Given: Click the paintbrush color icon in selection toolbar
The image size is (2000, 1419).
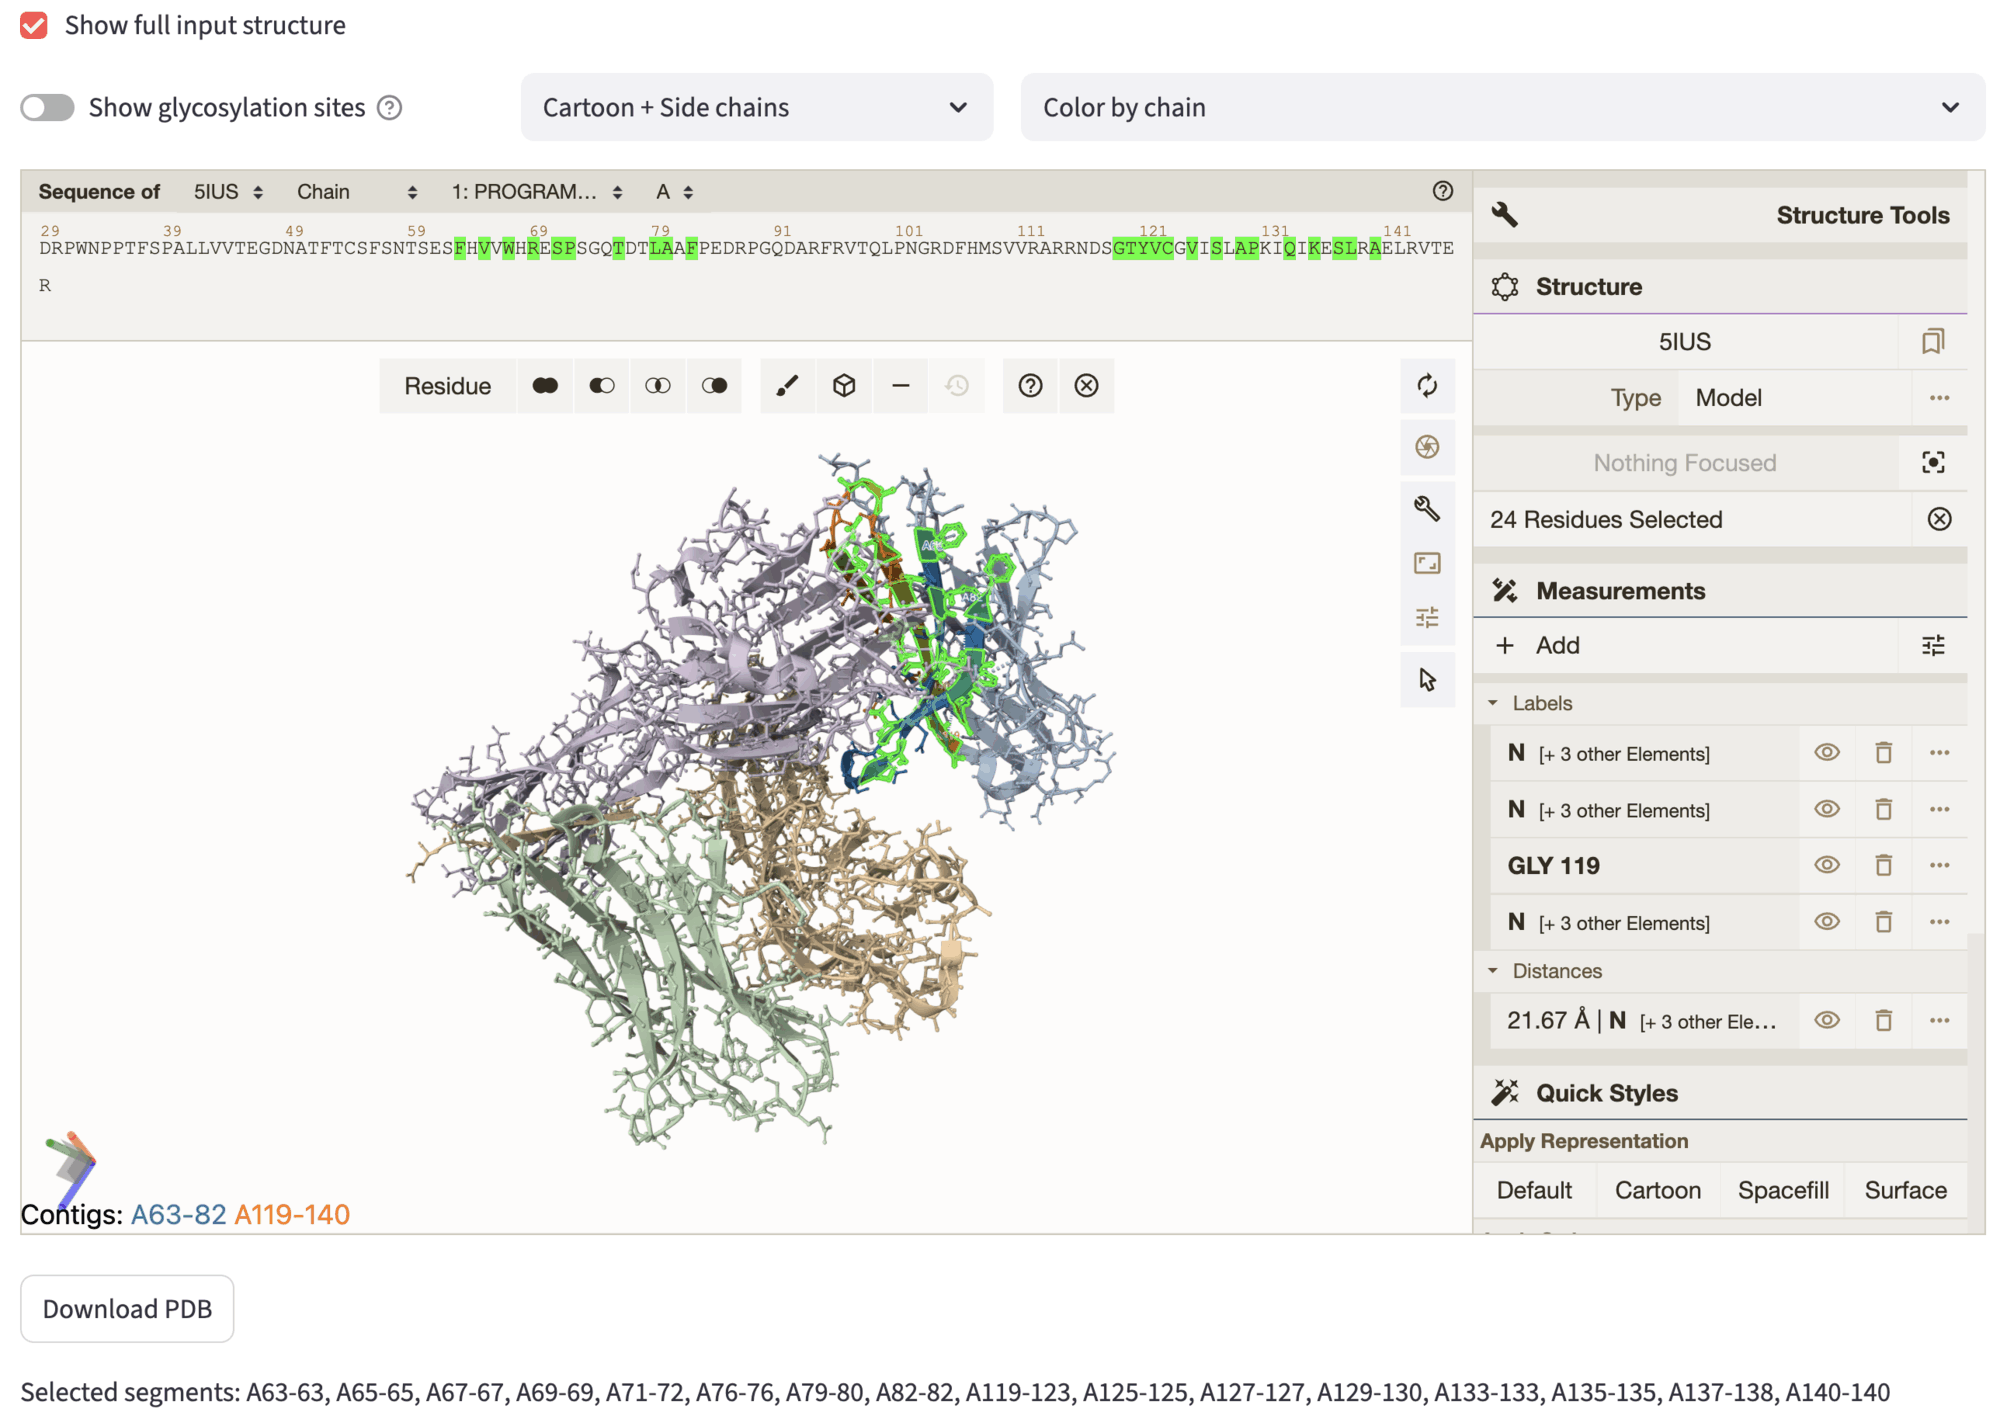Looking at the screenshot, I should coord(787,386).
